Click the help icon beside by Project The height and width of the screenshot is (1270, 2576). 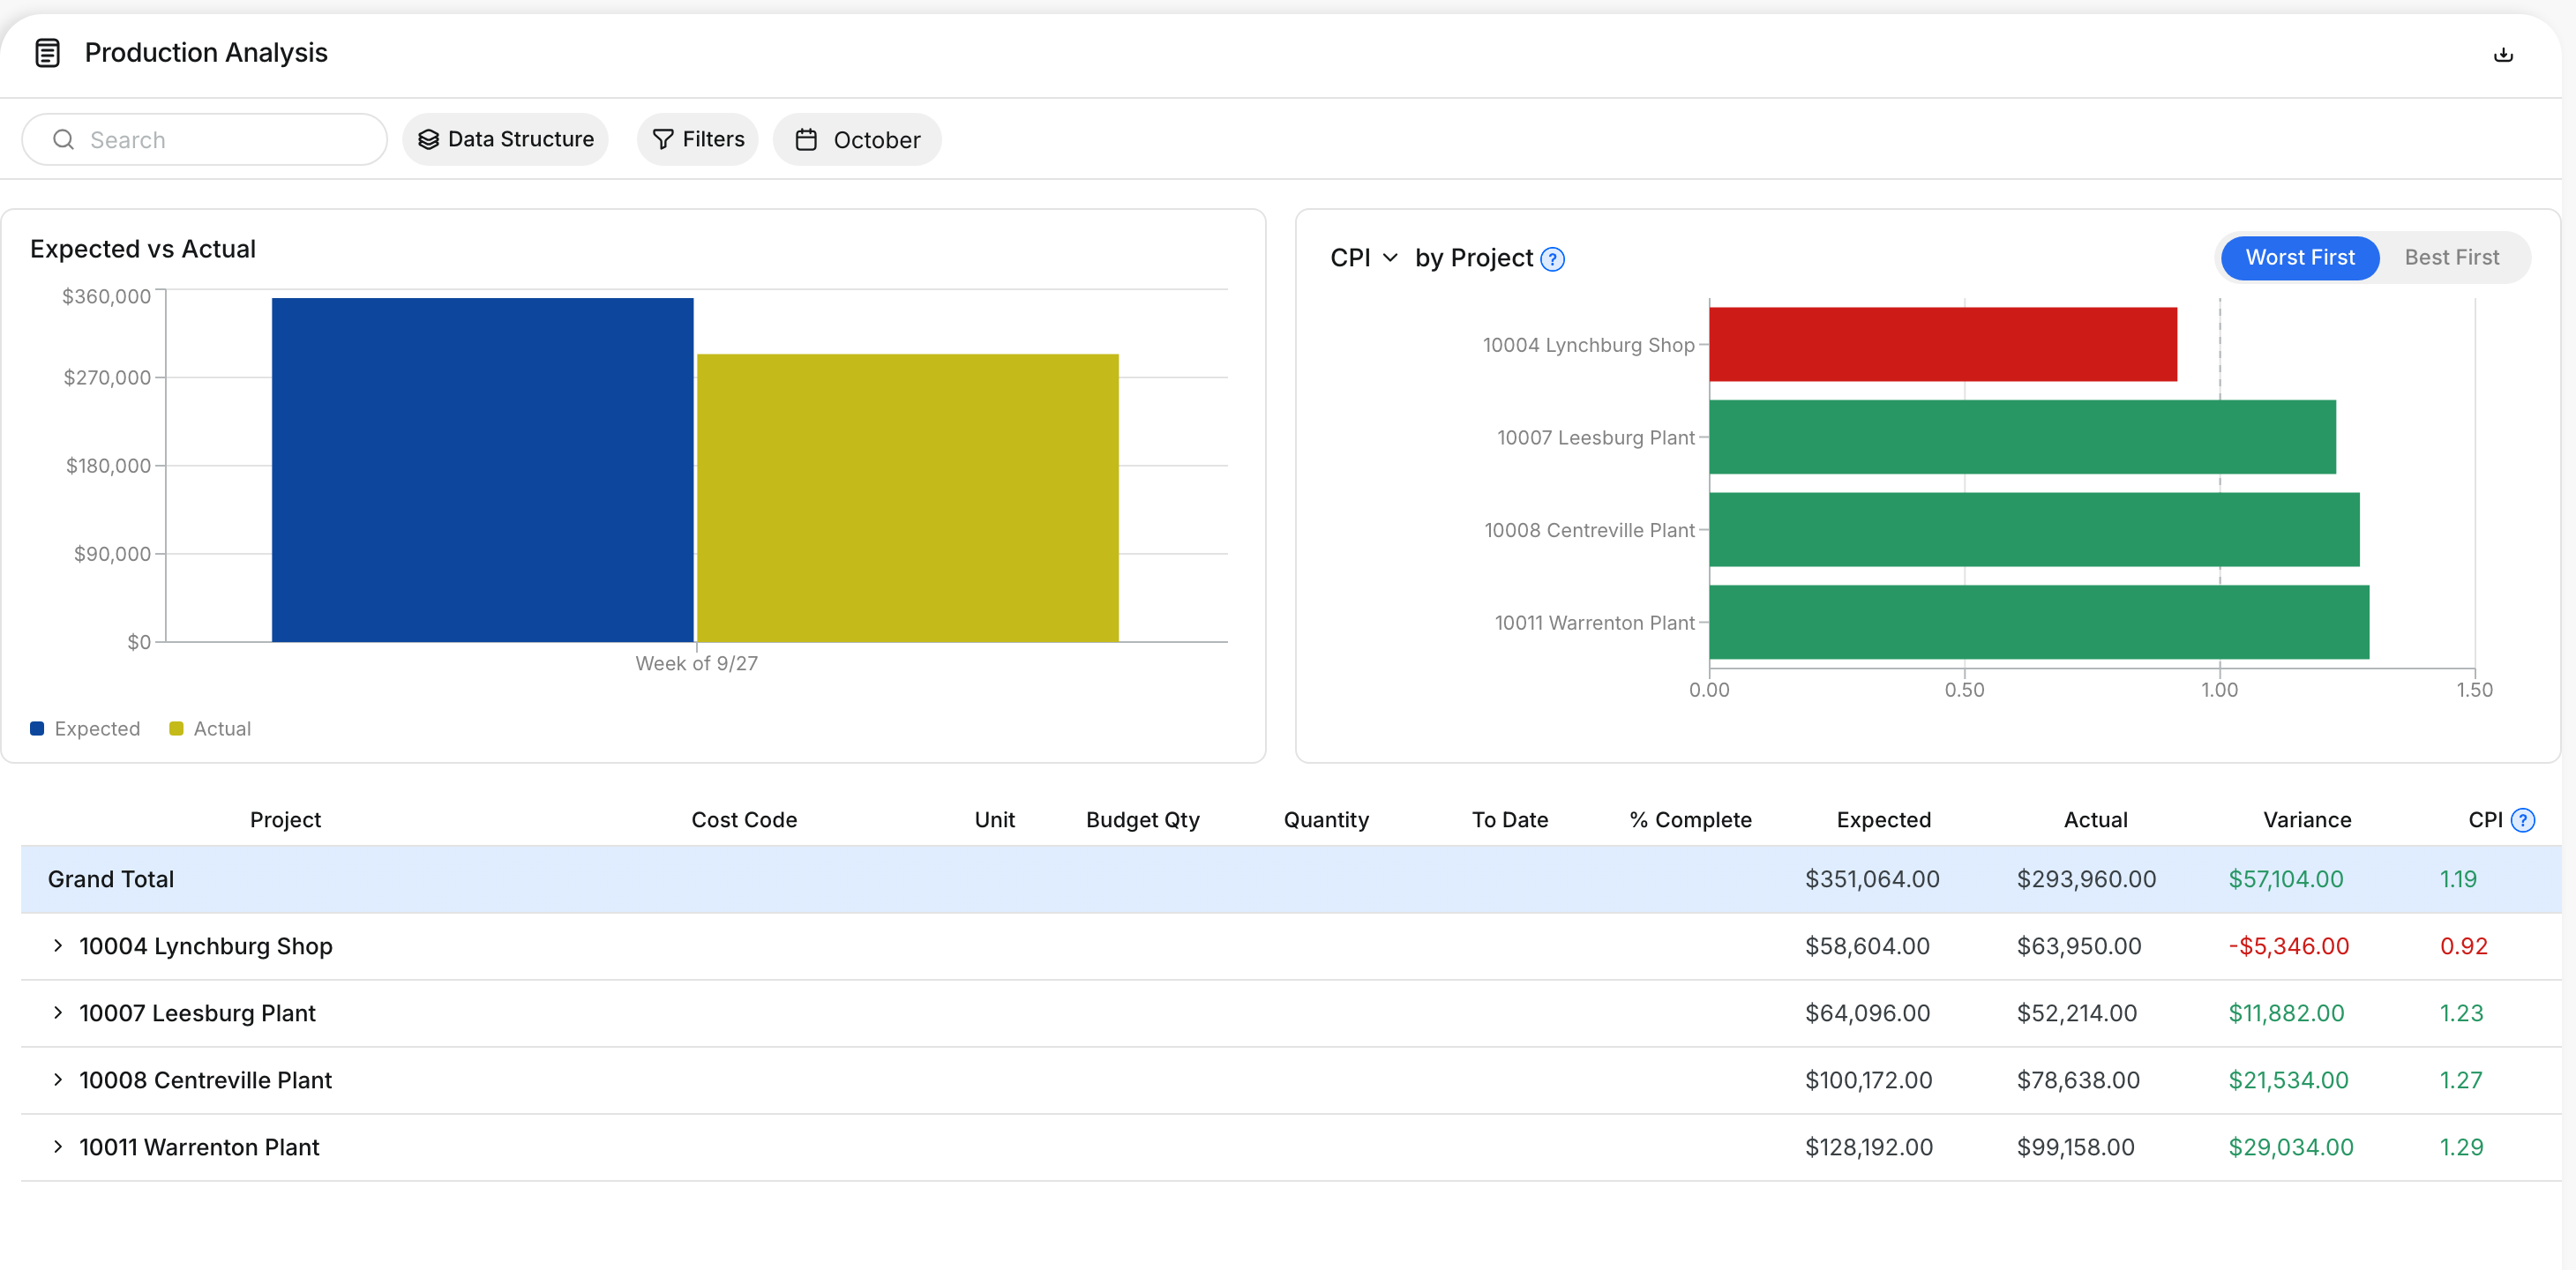[1552, 259]
